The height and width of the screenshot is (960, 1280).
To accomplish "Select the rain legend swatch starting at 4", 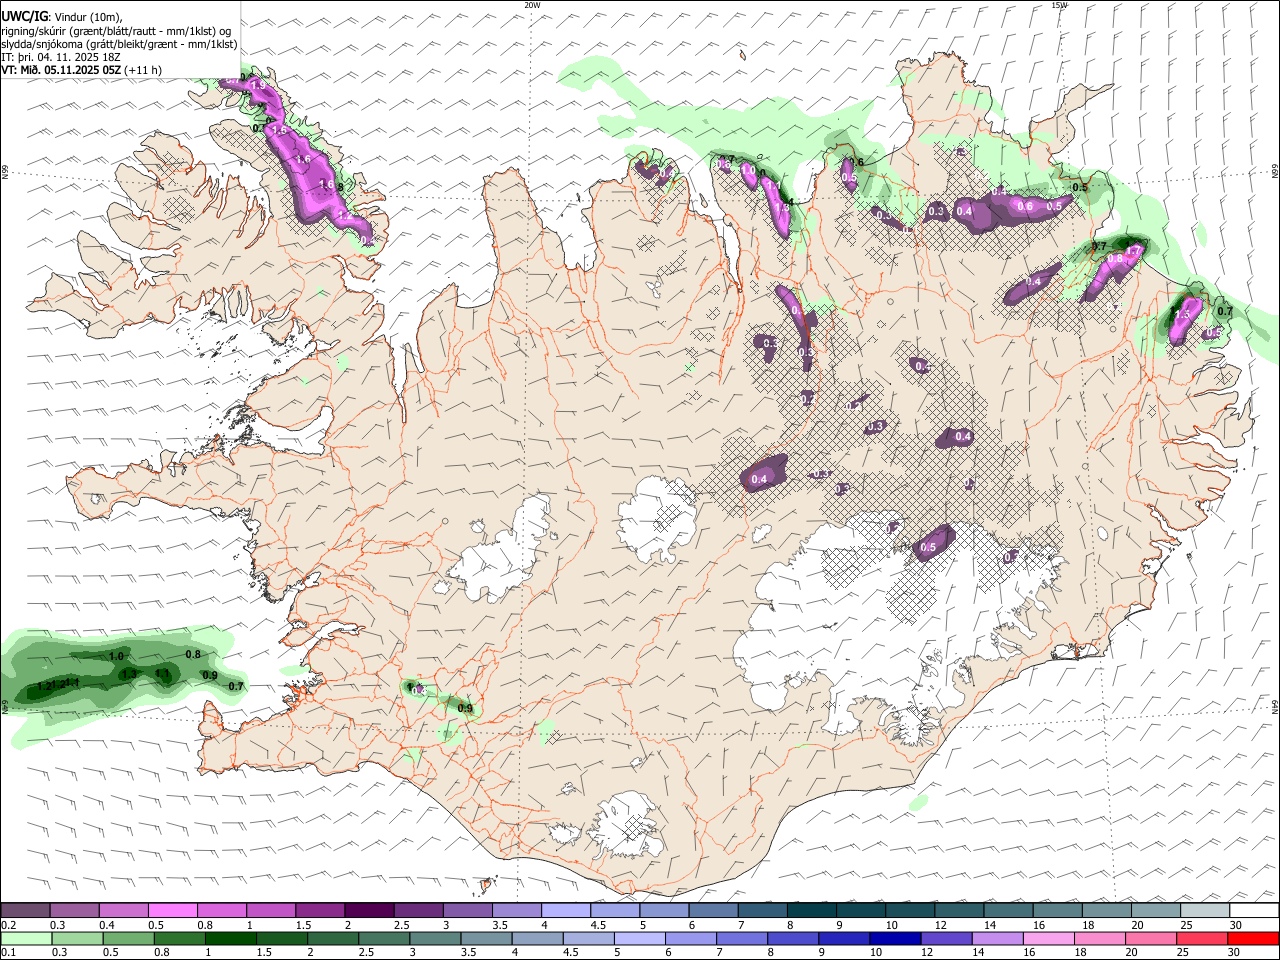I will pos(537,938).
